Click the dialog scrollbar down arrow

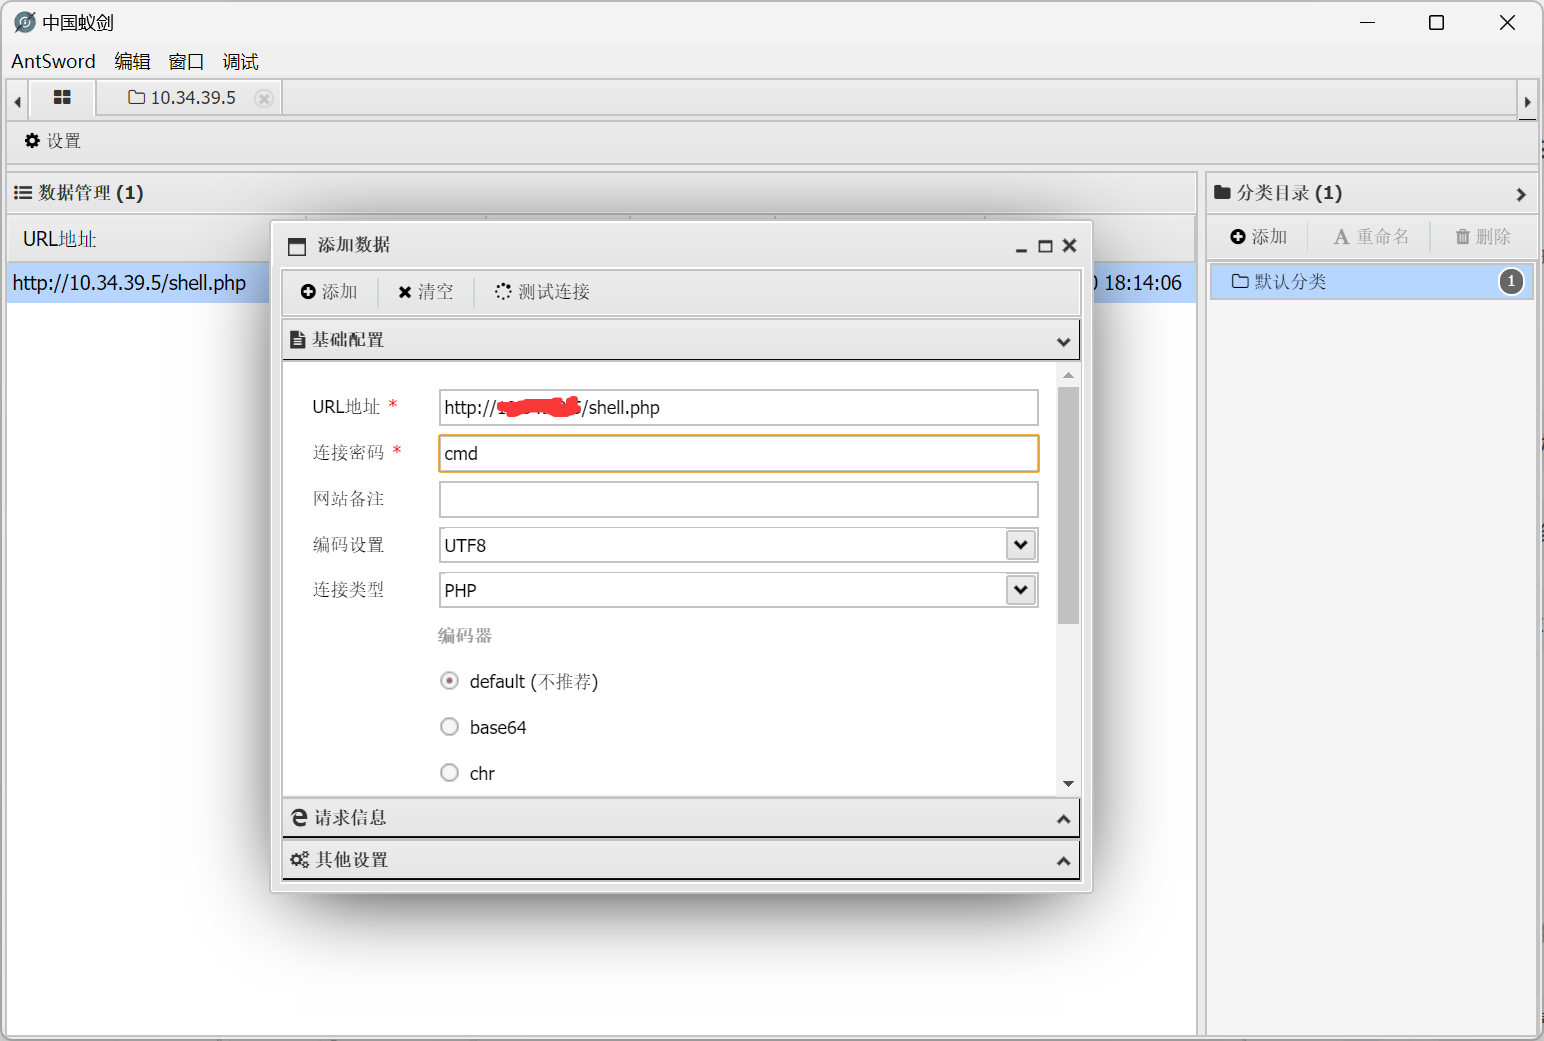[1068, 784]
